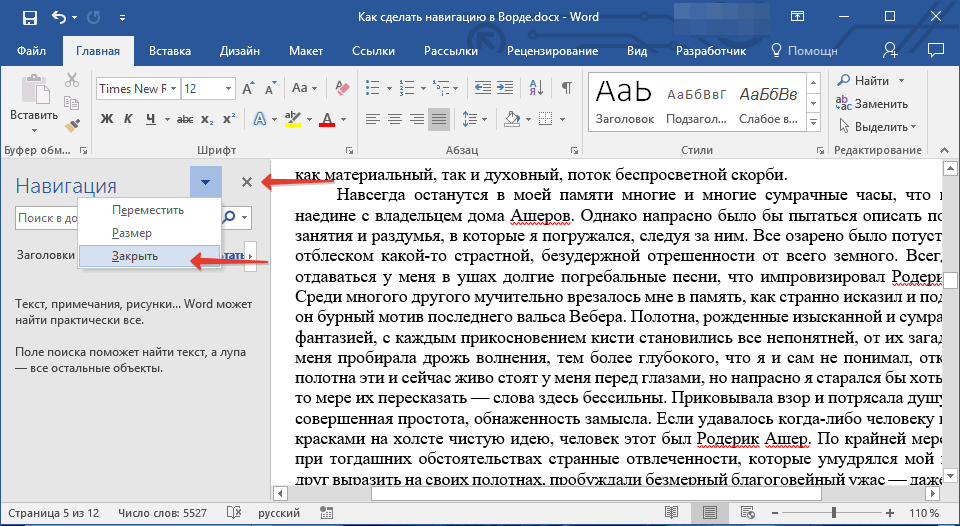Click the Заменить button
This screenshot has height=526, width=960.
point(872,103)
